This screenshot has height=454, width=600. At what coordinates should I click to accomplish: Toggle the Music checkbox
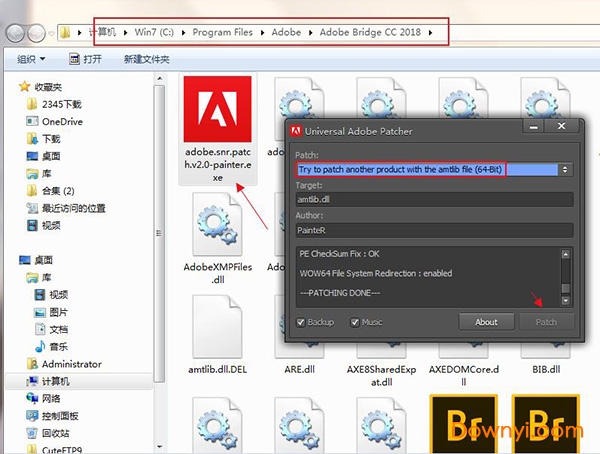[x=356, y=322]
